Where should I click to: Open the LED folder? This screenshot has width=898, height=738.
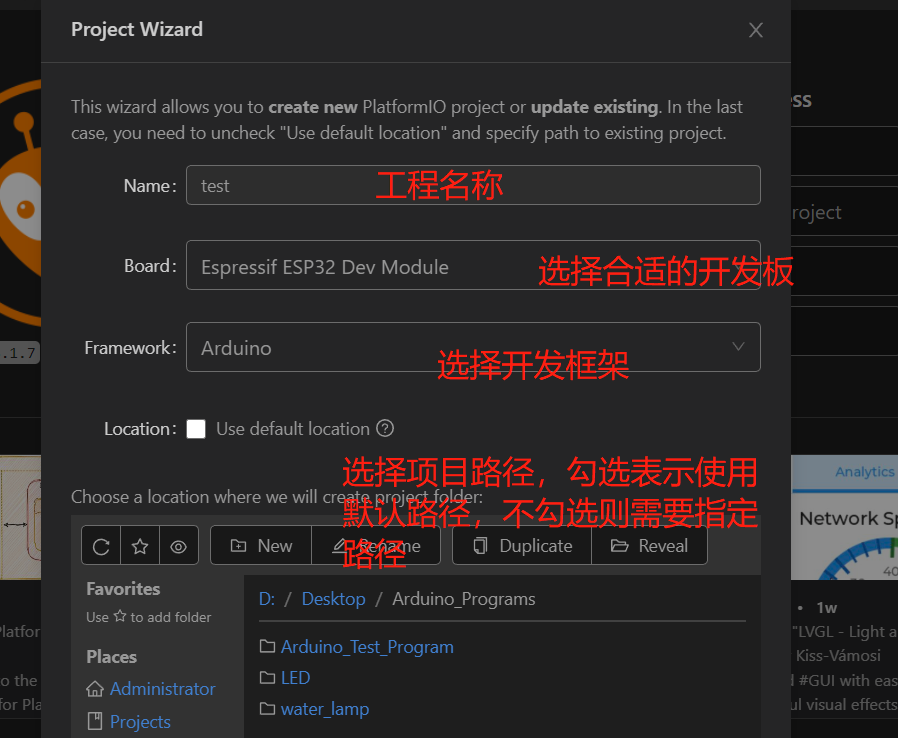(x=296, y=678)
